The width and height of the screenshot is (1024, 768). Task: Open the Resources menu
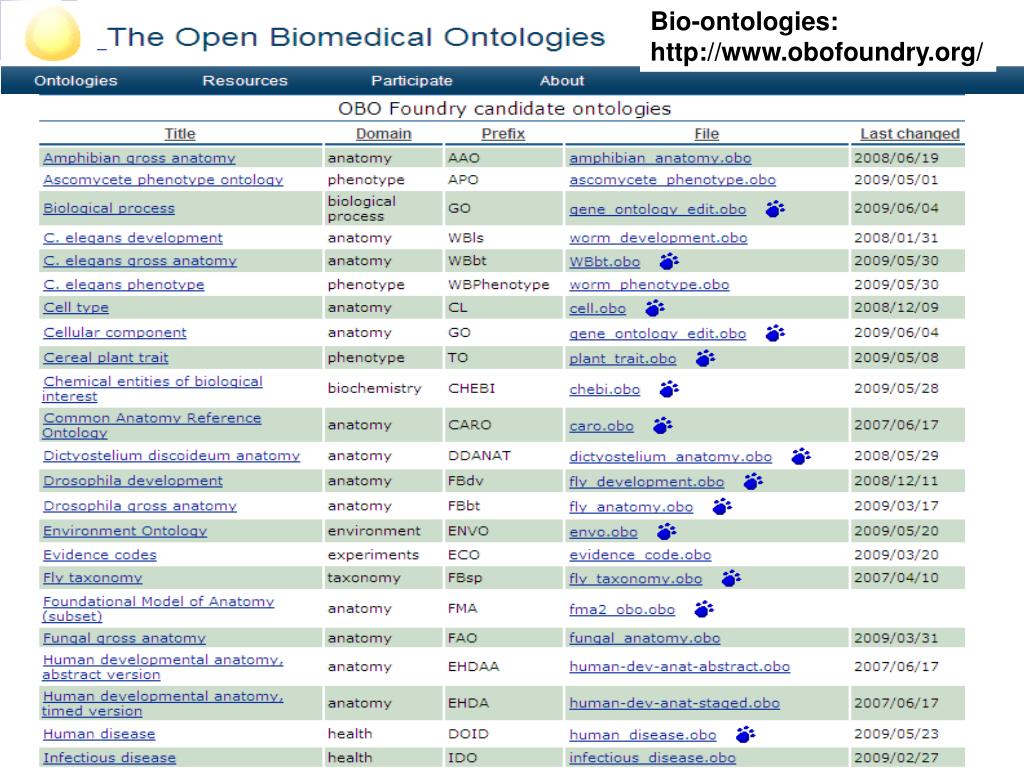point(245,80)
